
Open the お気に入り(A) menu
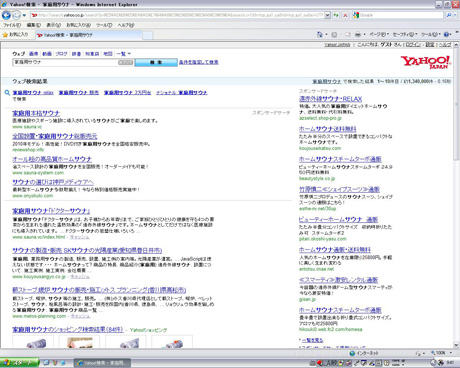pyautogui.click(x=78, y=25)
